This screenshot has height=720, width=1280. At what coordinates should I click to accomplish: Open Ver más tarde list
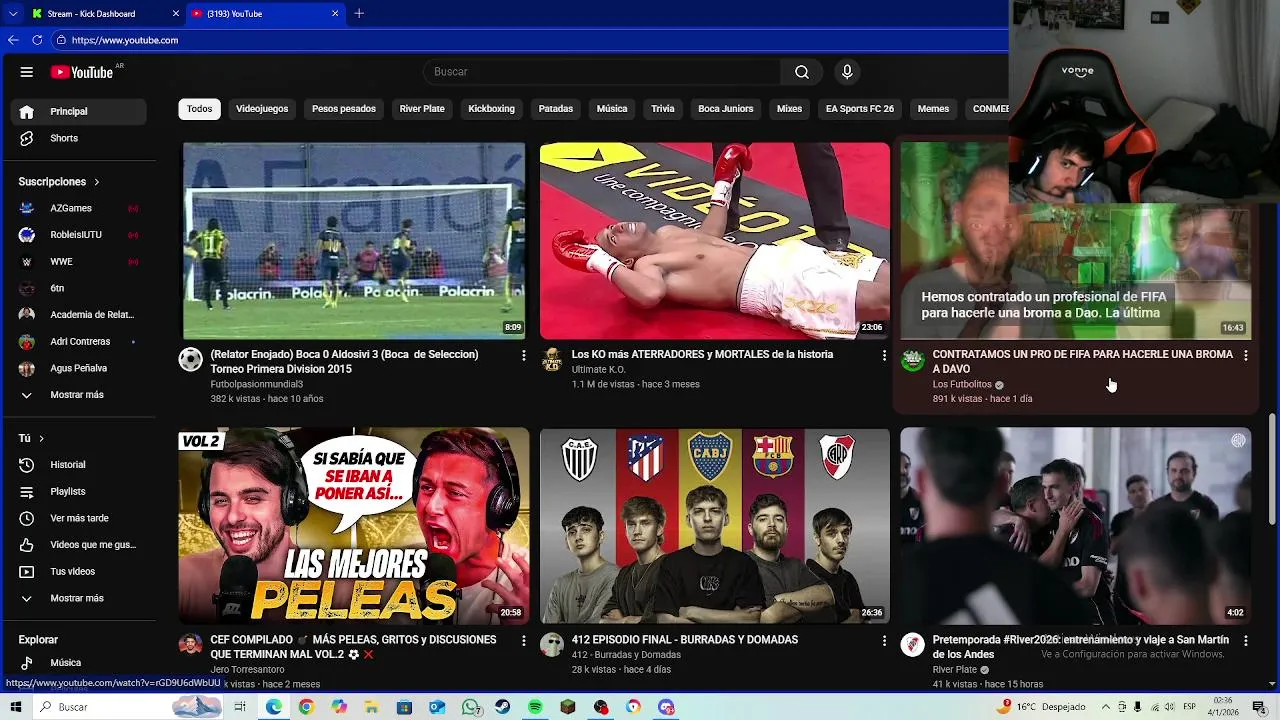click(x=78, y=518)
